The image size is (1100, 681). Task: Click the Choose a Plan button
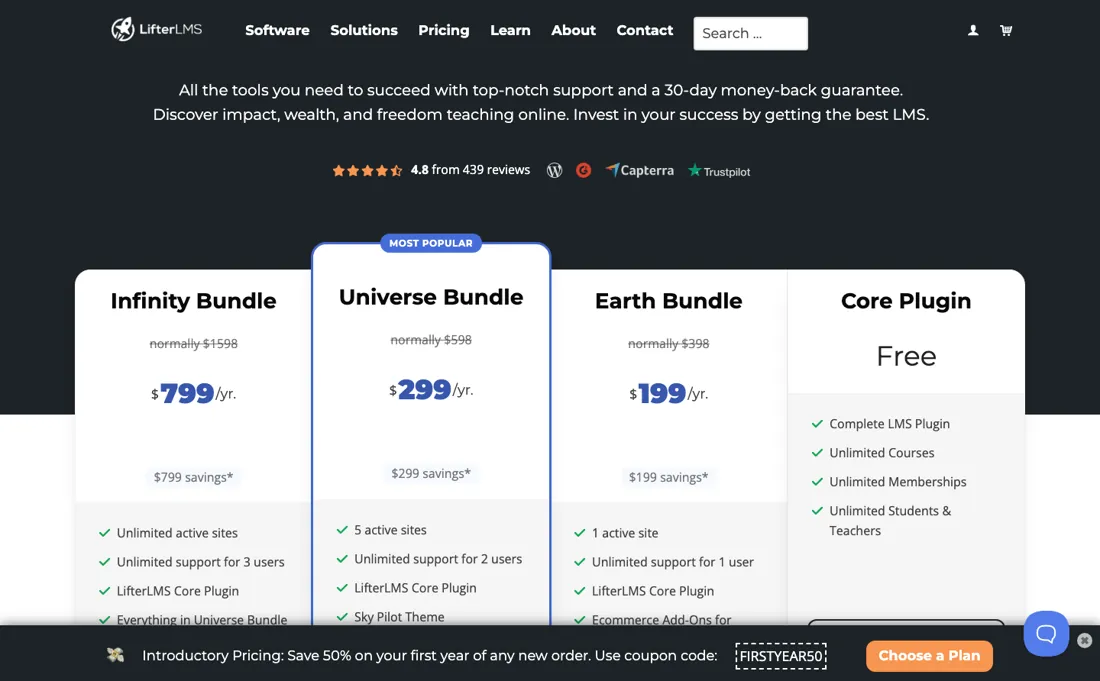click(929, 656)
